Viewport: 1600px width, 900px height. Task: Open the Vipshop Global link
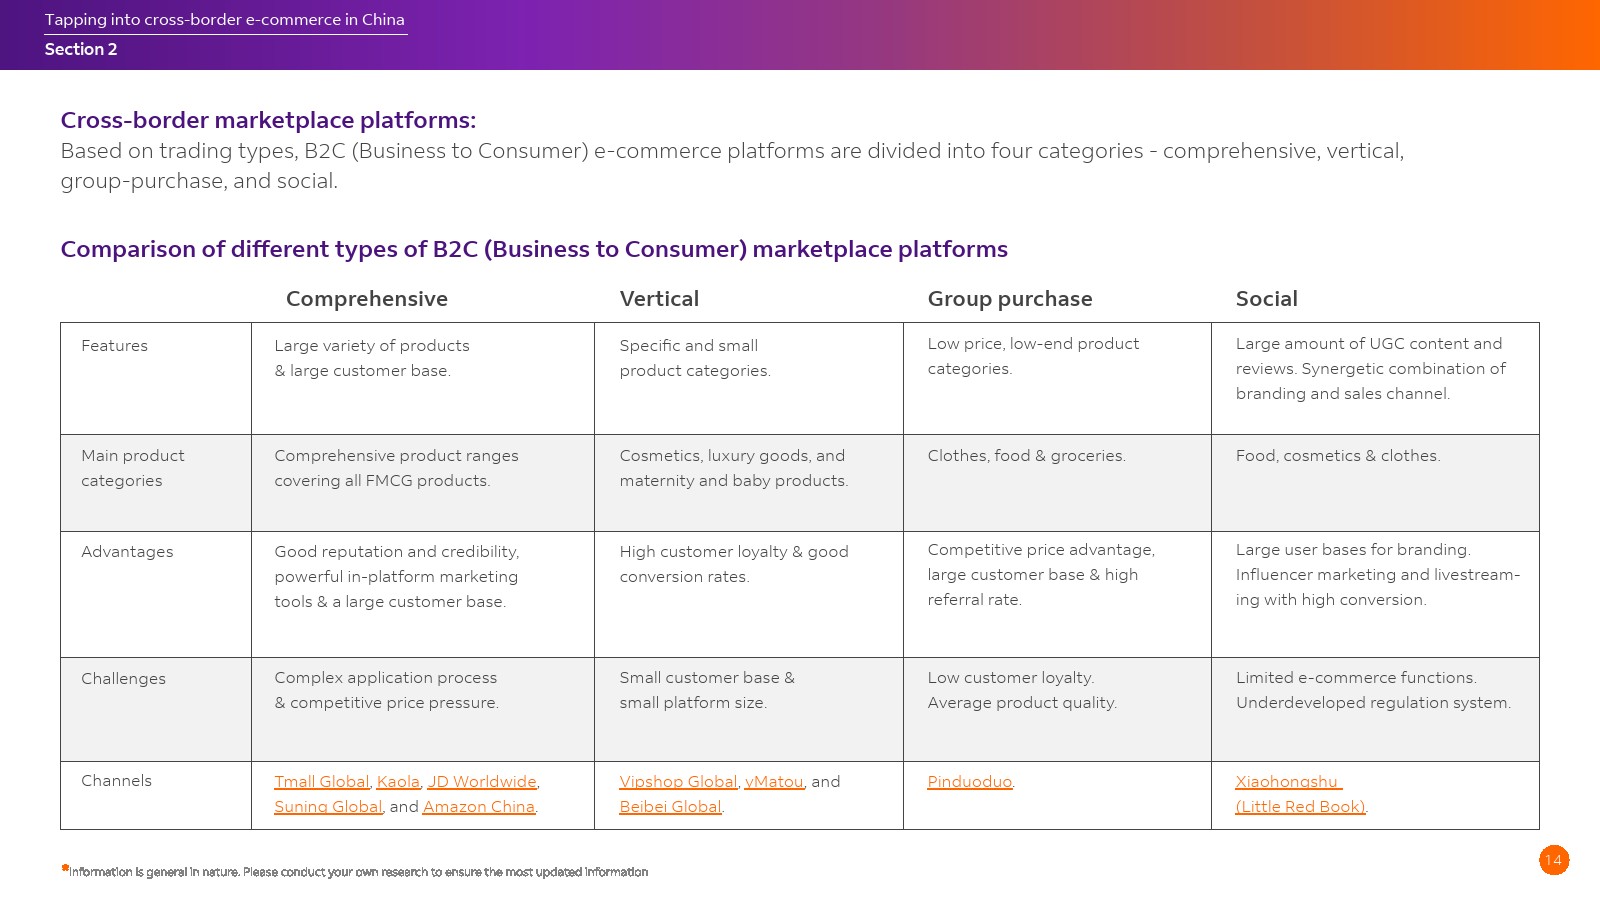[678, 782]
